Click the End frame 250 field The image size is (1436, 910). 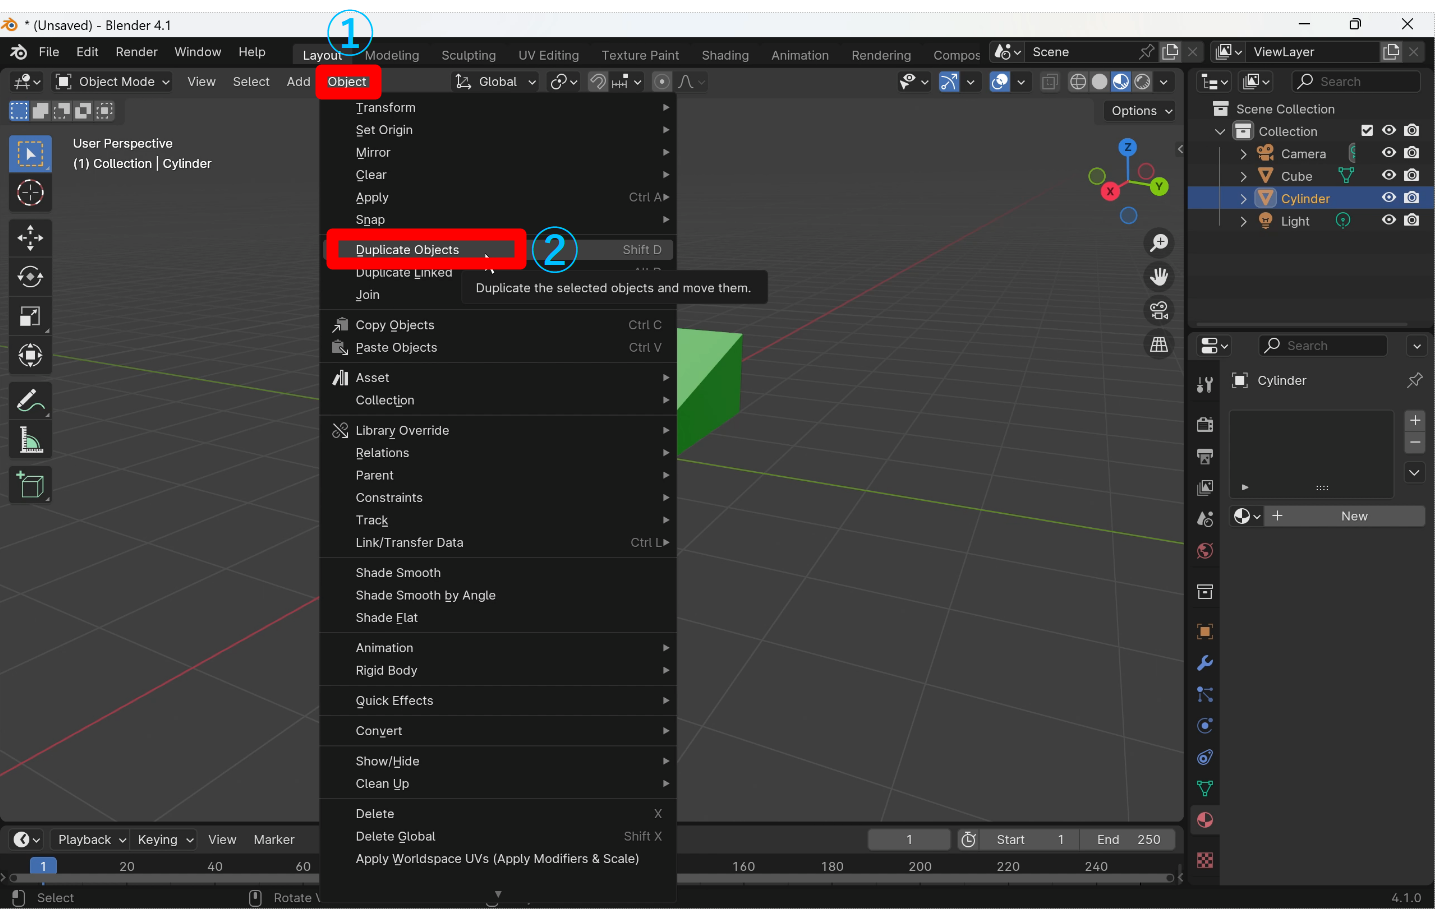(x=1129, y=840)
